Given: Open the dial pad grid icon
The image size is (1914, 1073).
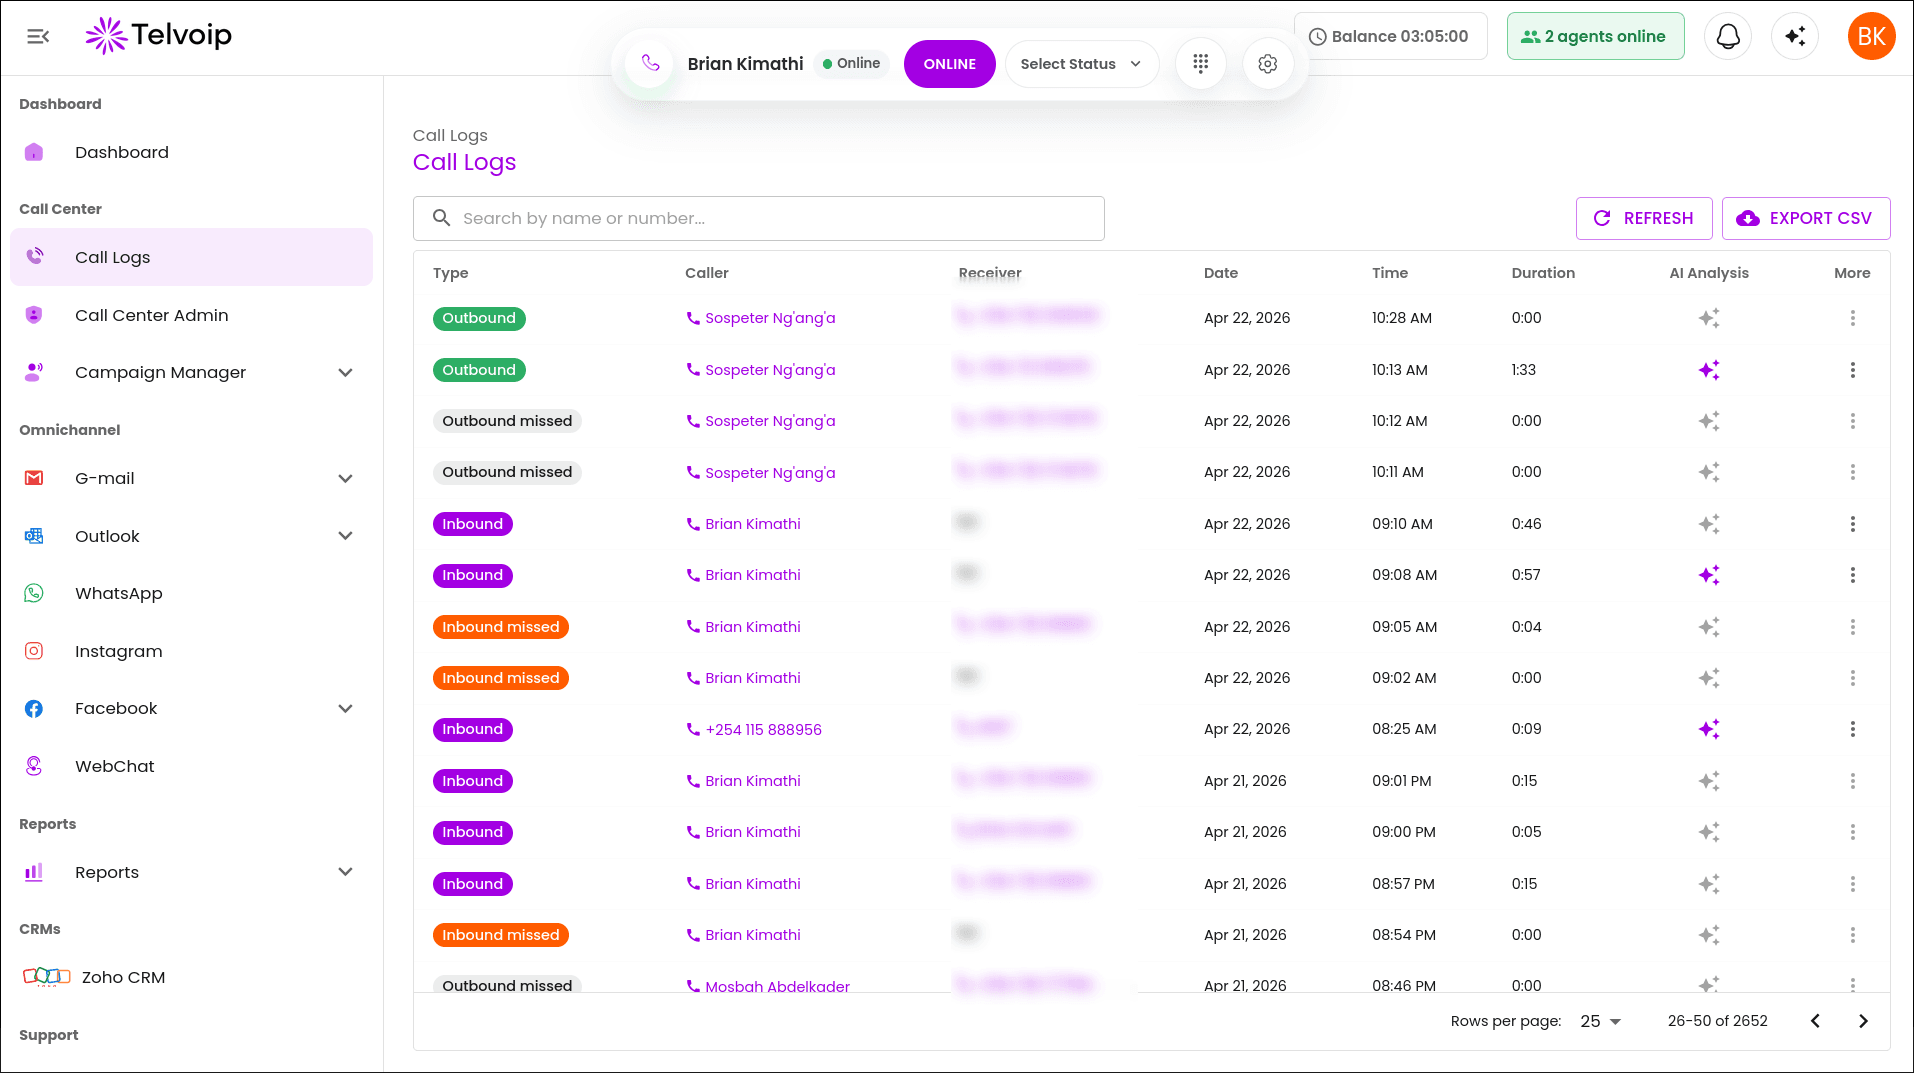Looking at the screenshot, I should pos(1200,64).
